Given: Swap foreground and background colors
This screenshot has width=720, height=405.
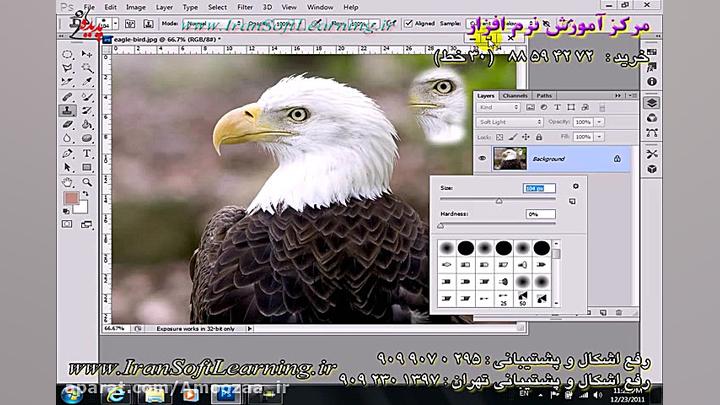Looking at the screenshot, I should pos(85,194).
